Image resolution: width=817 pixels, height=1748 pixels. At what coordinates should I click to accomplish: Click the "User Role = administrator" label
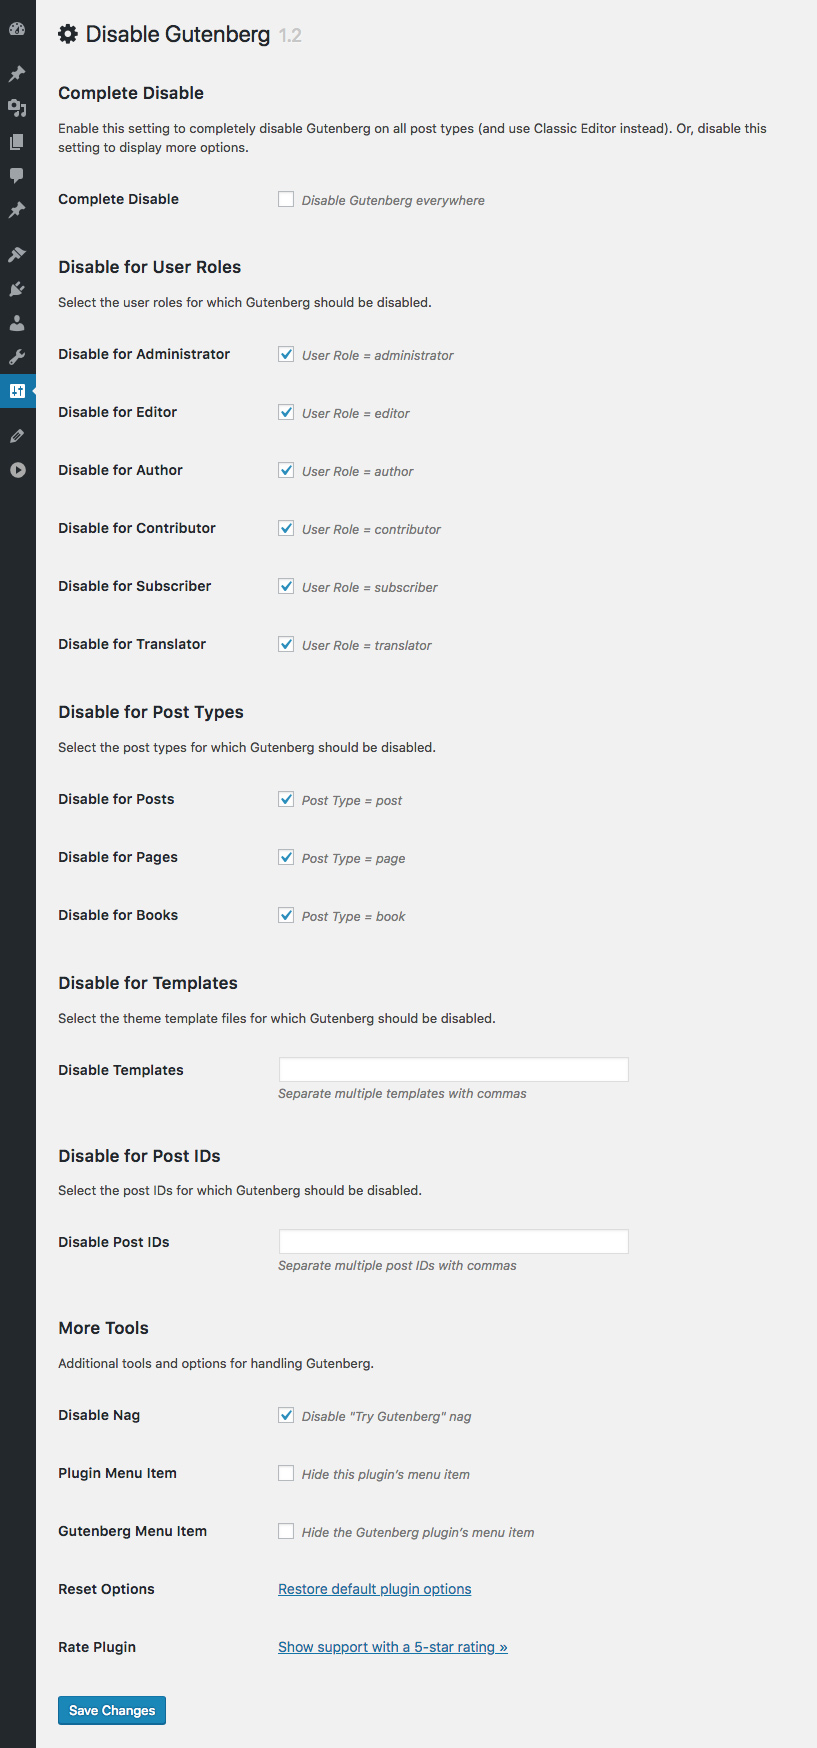click(x=378, y=355)
